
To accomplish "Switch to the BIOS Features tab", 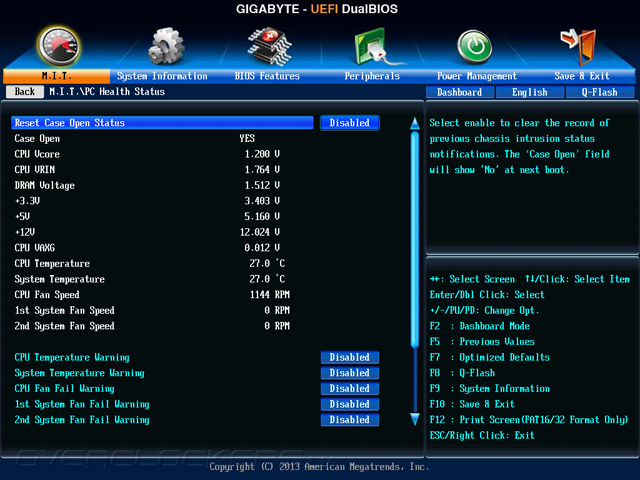I will tap(267, 76).
